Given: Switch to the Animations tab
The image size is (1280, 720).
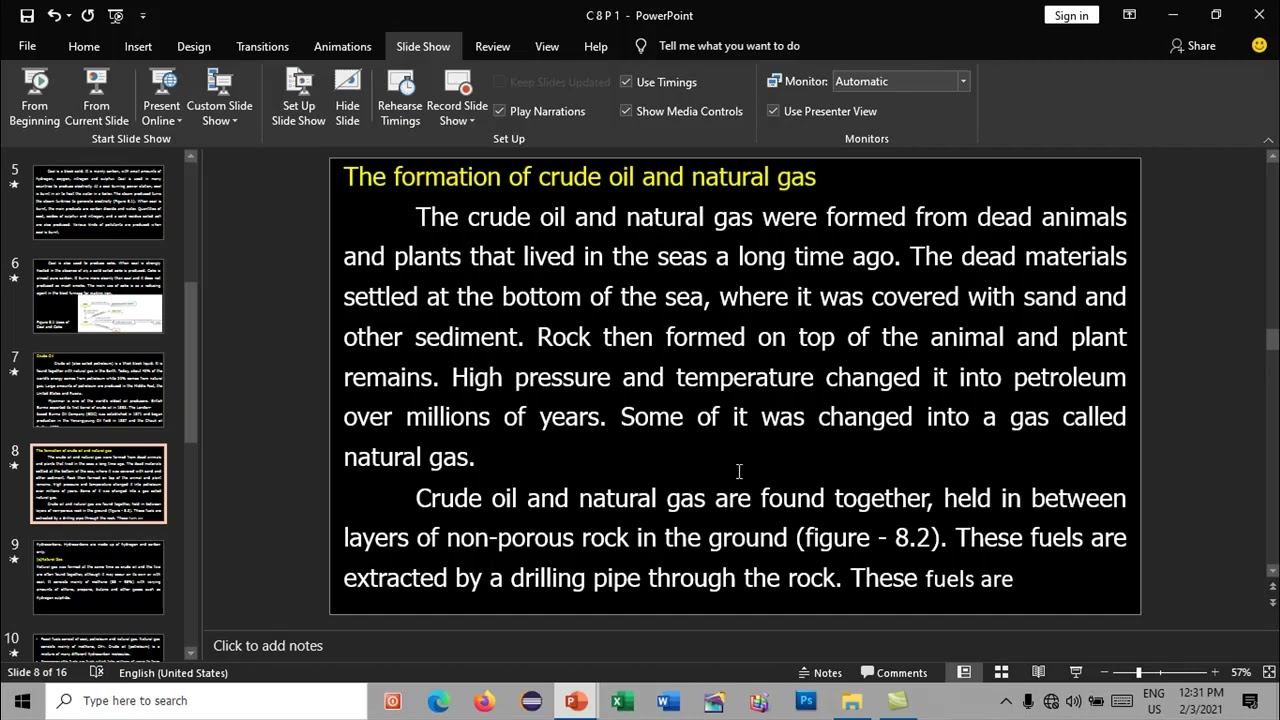Looking at the screenshot, I should click(342, 46).
